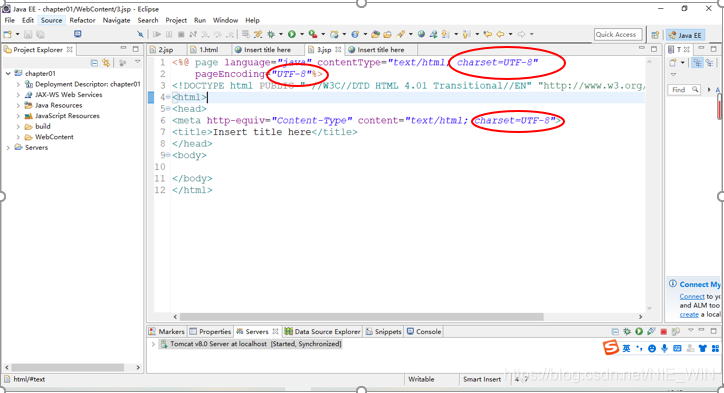This screenshot has width=724, height=393.
Task: Stop the server with the red square icon
Action: (664, 331)
